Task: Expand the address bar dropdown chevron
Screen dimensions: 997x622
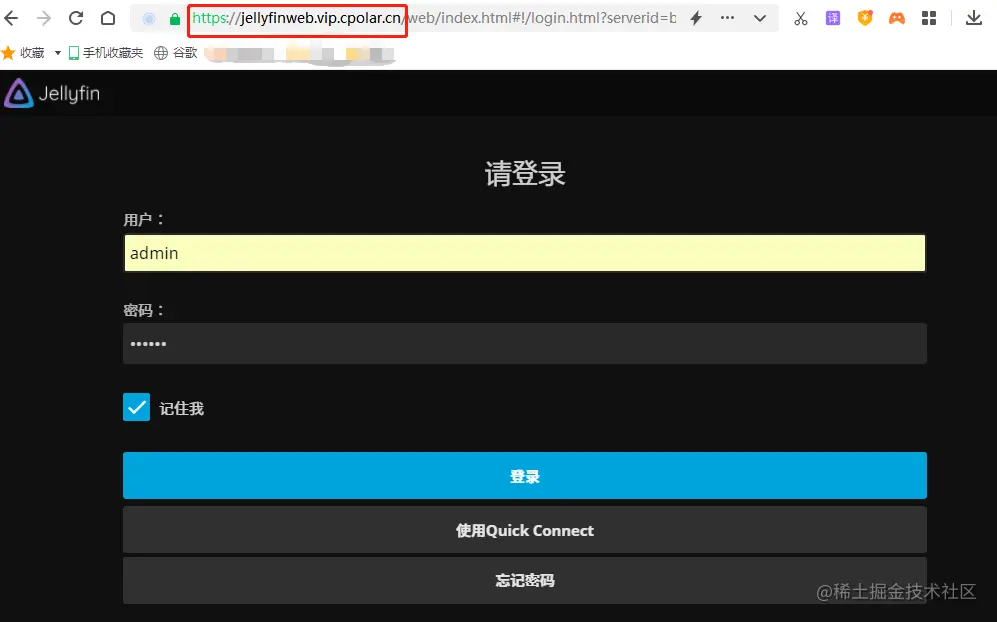Action: pos(760,18)
